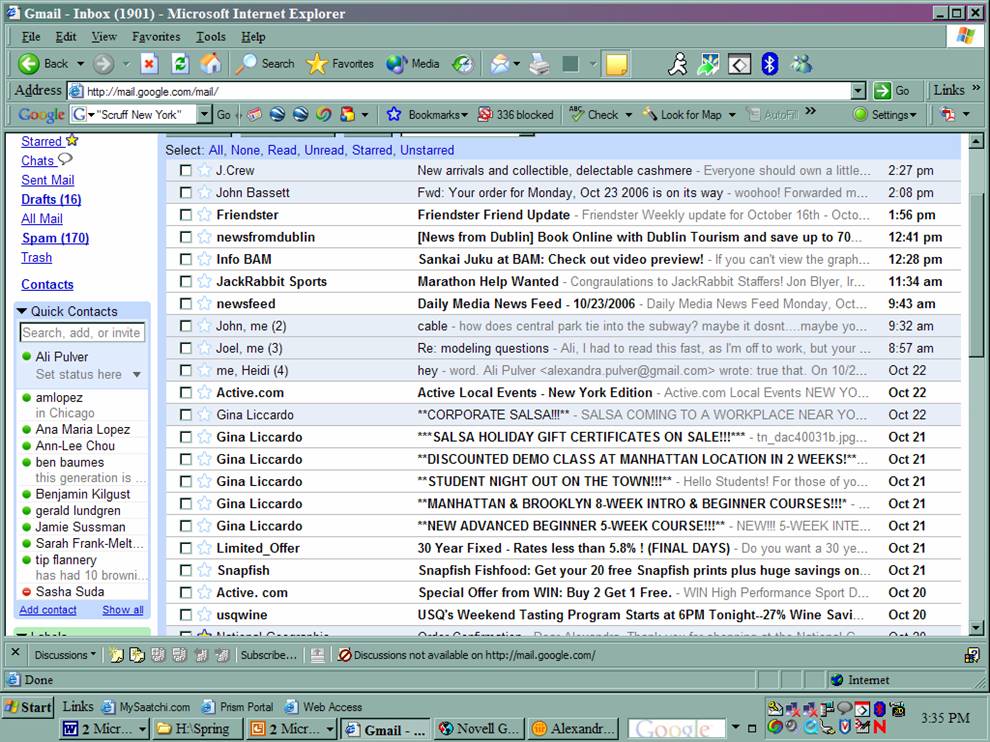Click the Bluetooth toolbar icon

pos(770,64)
